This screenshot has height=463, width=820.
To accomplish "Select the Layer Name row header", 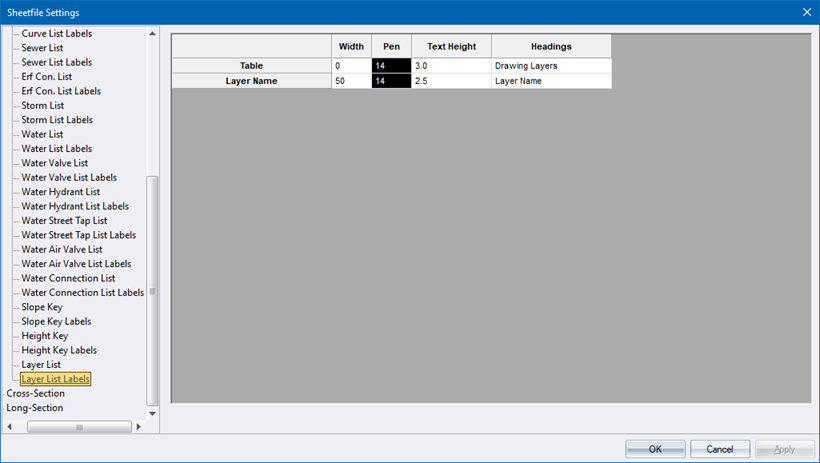I will coord(251,81).
